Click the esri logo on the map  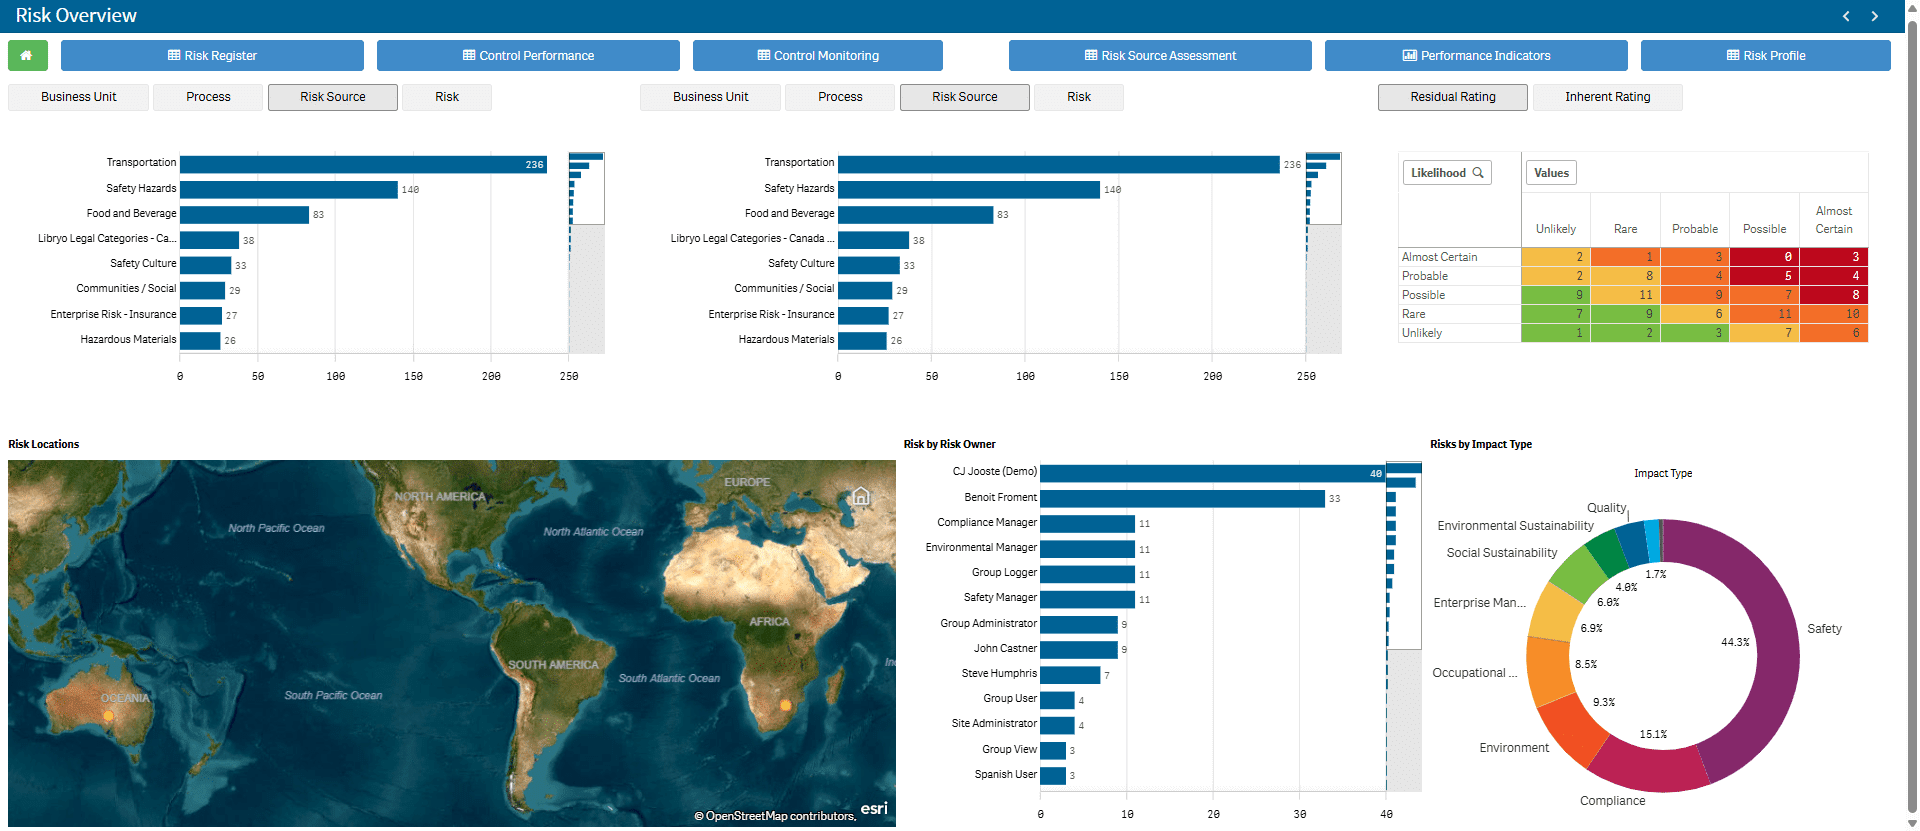coord(873,808)
